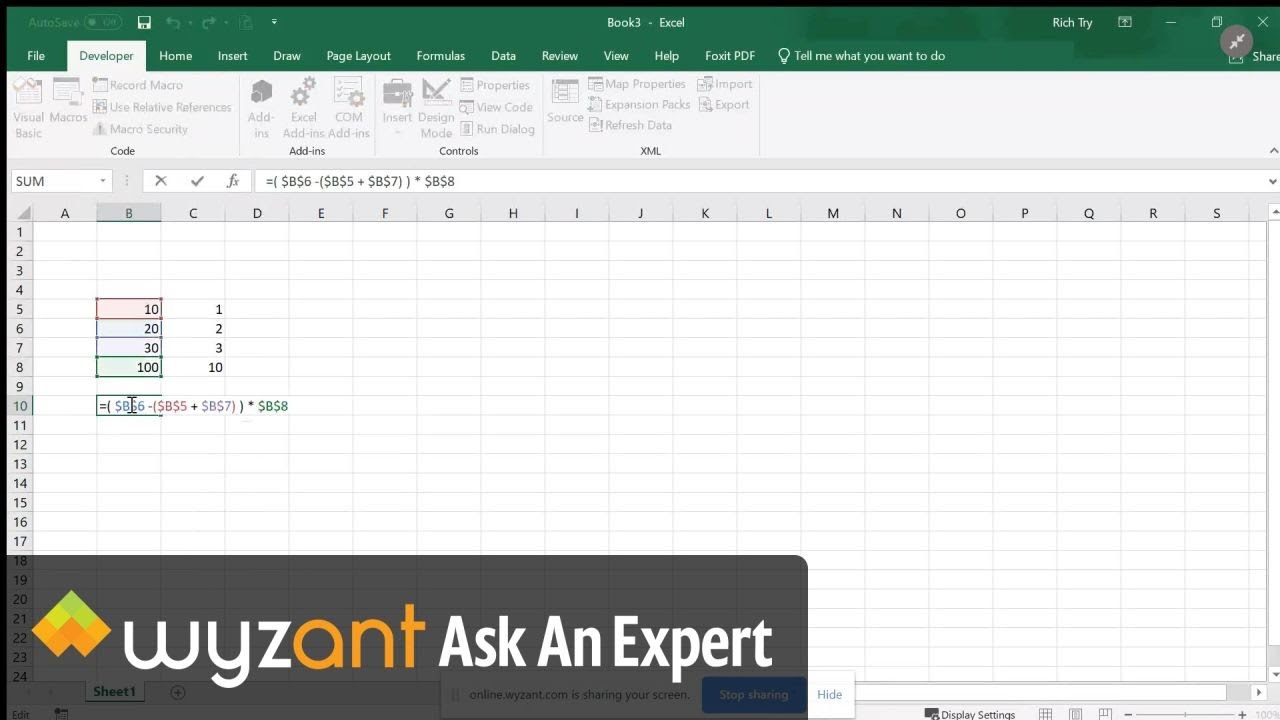
Task: Click cell C8 containing 10
Action: click(x=193, y=367)
